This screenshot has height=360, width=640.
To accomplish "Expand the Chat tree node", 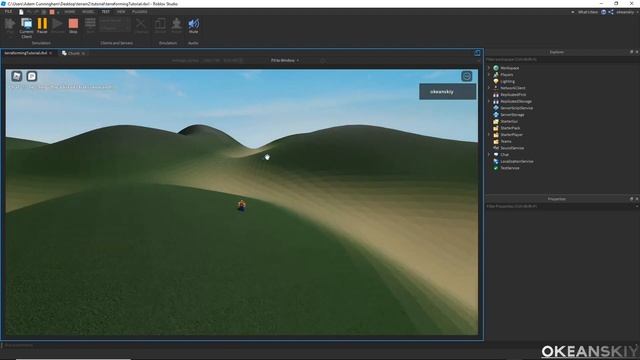I will click(x=489, y=155).
